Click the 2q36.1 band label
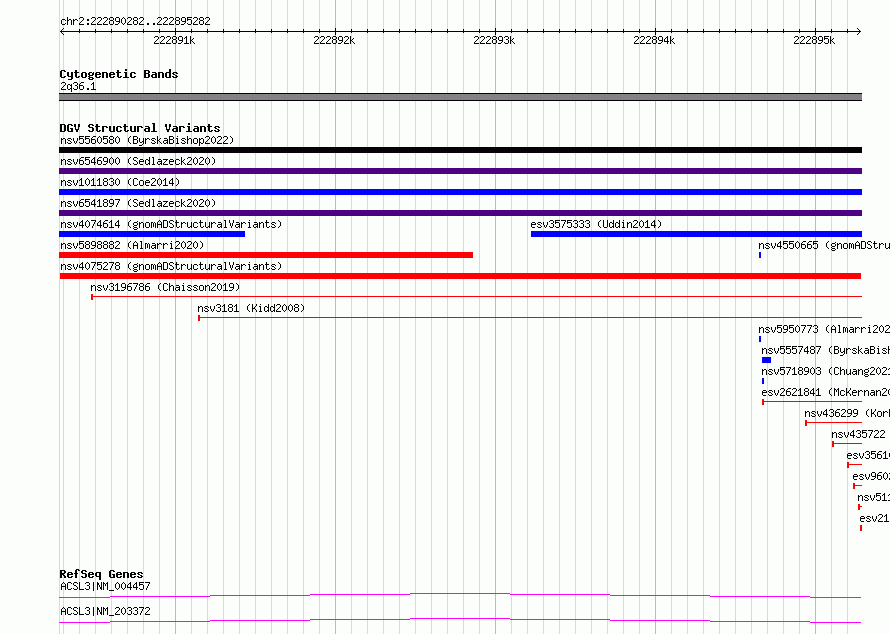The width and height of the screenshot is (890, 634). coord(78,86)
